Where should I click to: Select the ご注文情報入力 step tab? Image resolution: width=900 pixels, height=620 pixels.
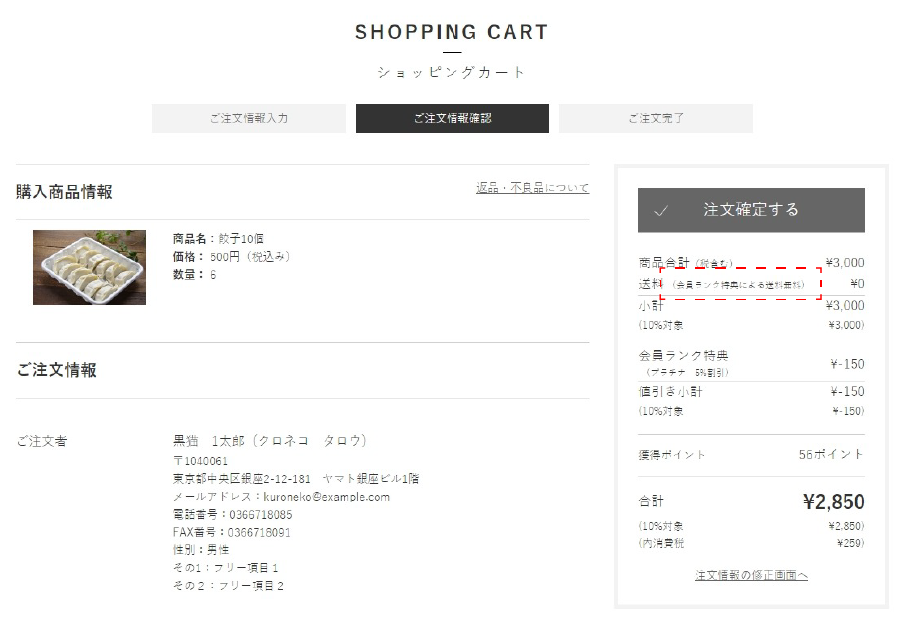point(249,118)
